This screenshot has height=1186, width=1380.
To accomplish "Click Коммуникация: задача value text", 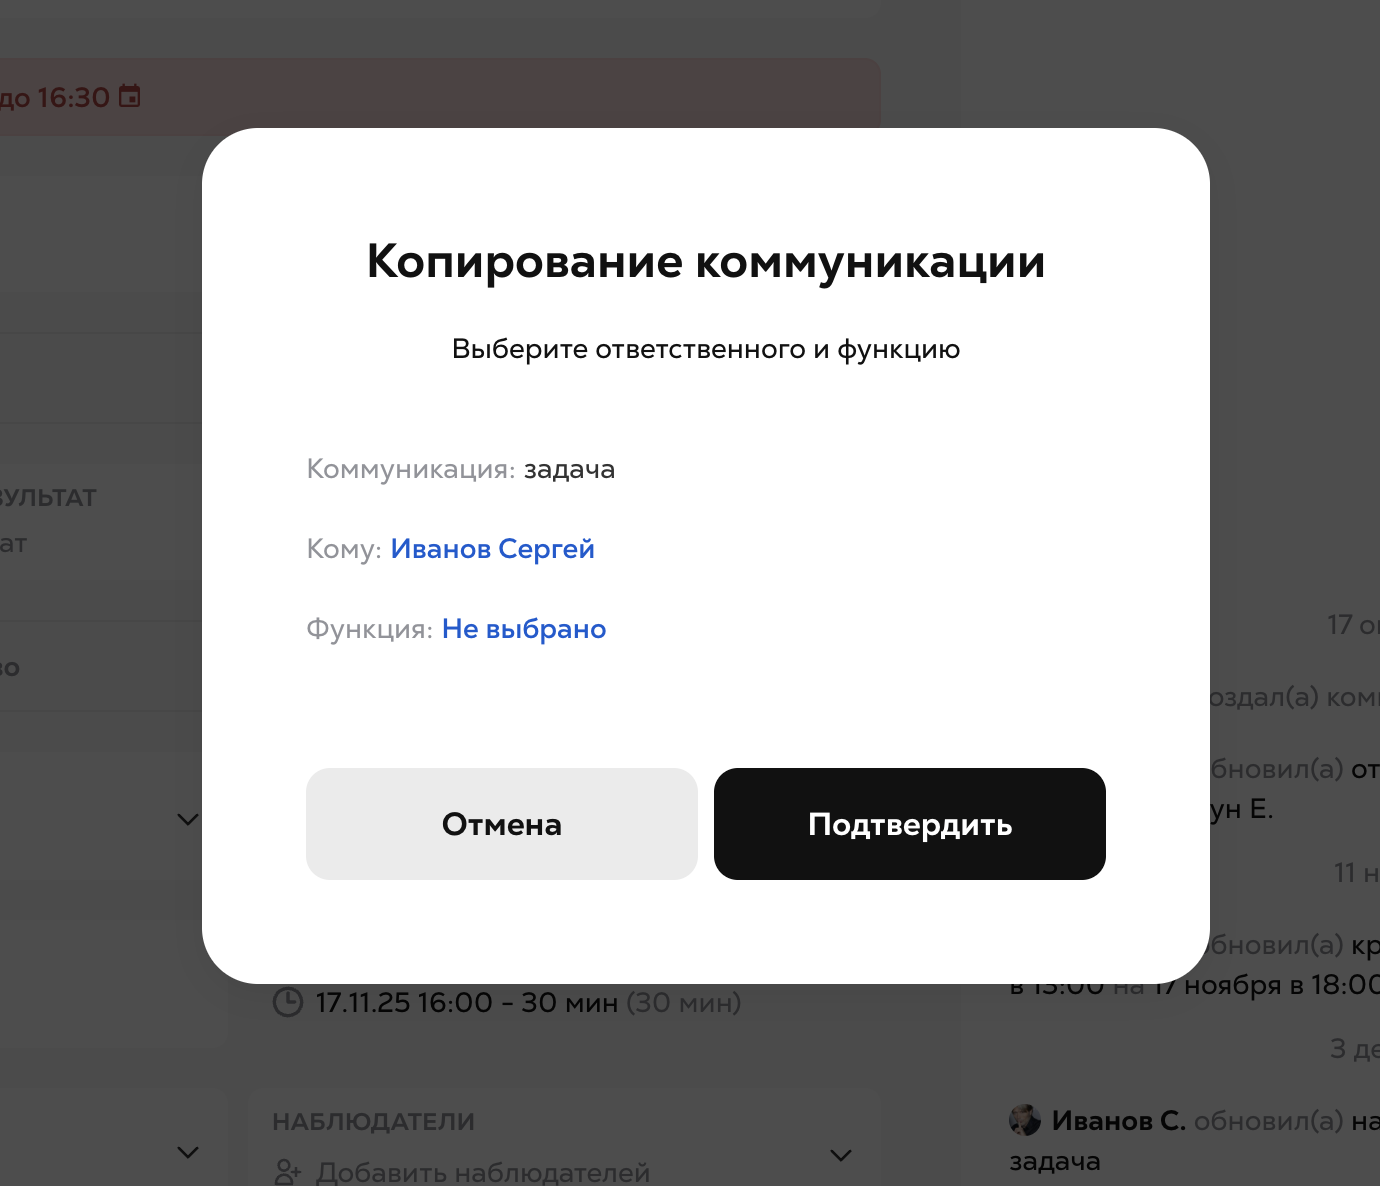I will 569,469.
